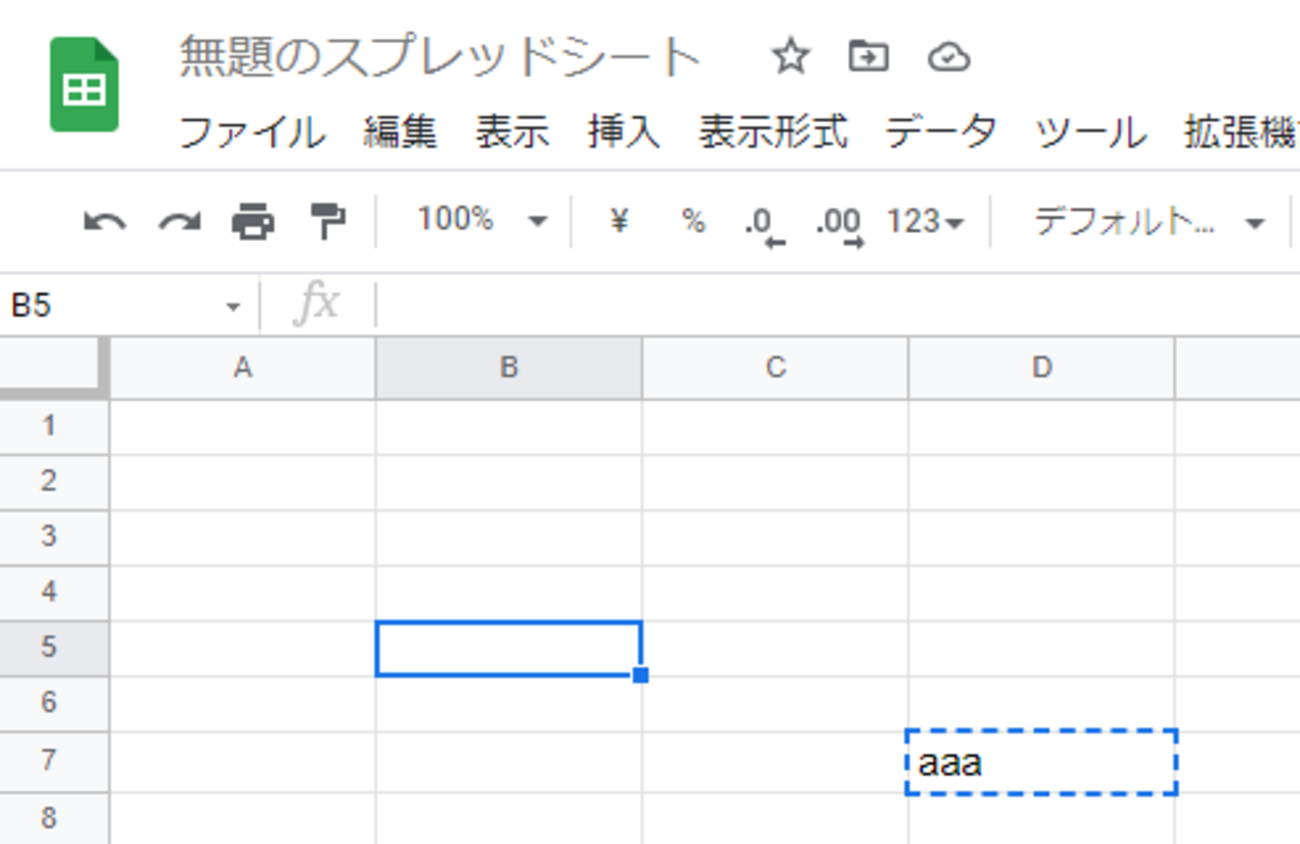Select the paint format roller icon
Viewport: 1300px width, 844px height.
327,221
